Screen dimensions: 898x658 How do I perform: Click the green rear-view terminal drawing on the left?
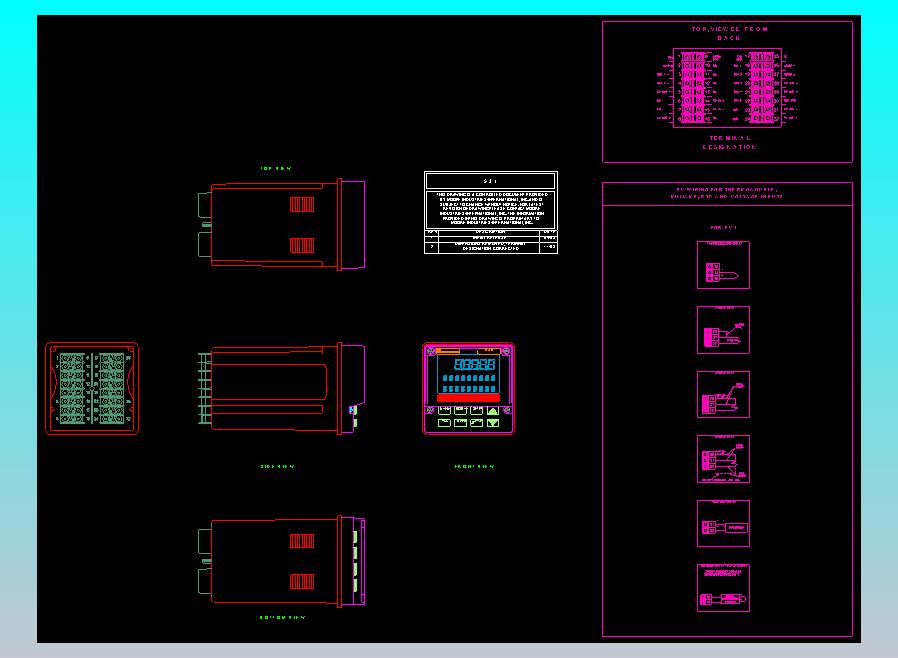(92, 389)
